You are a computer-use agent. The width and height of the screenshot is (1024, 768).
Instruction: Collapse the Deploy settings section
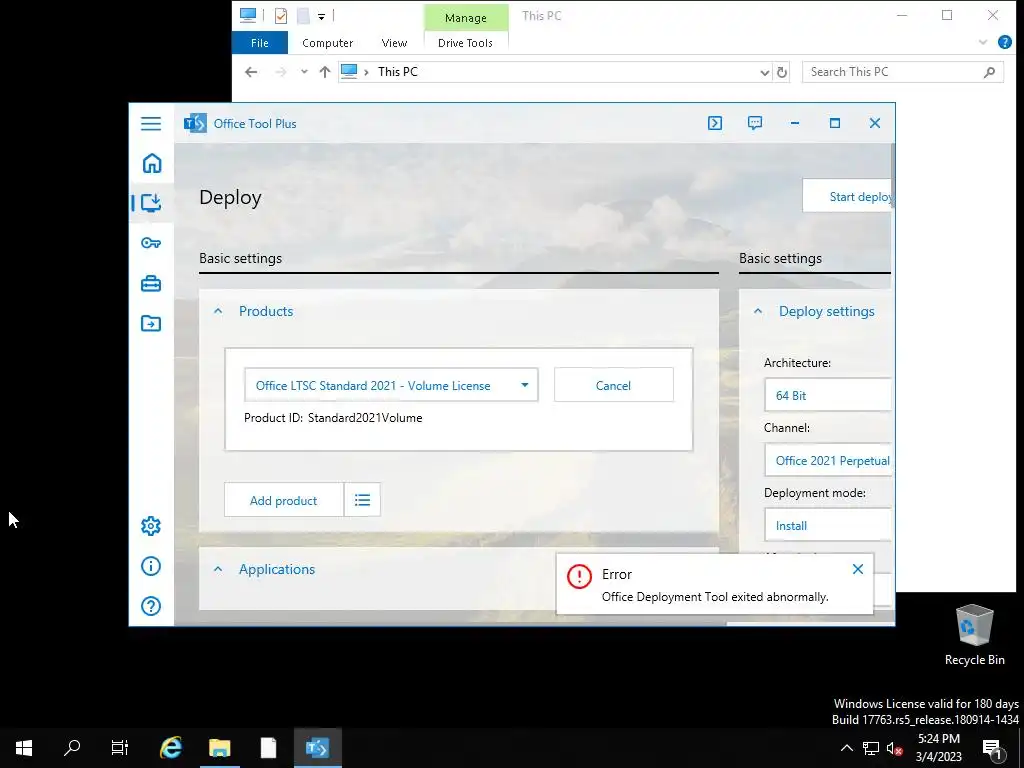click(758, 312)
